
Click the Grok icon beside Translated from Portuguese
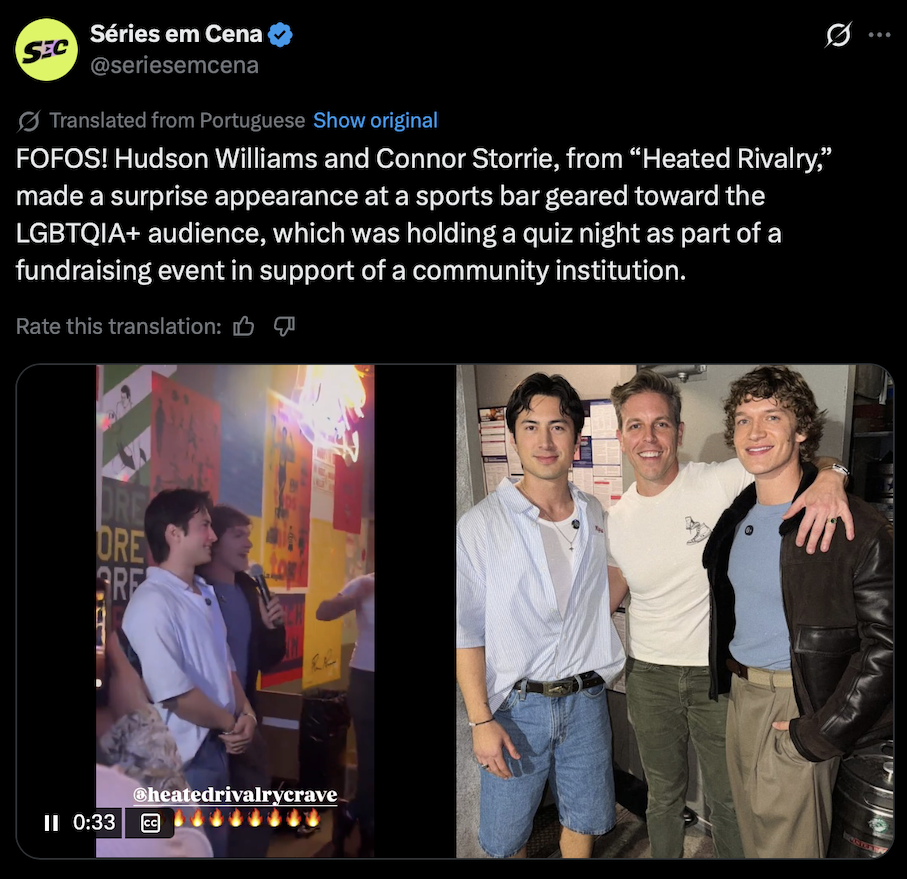28,121
